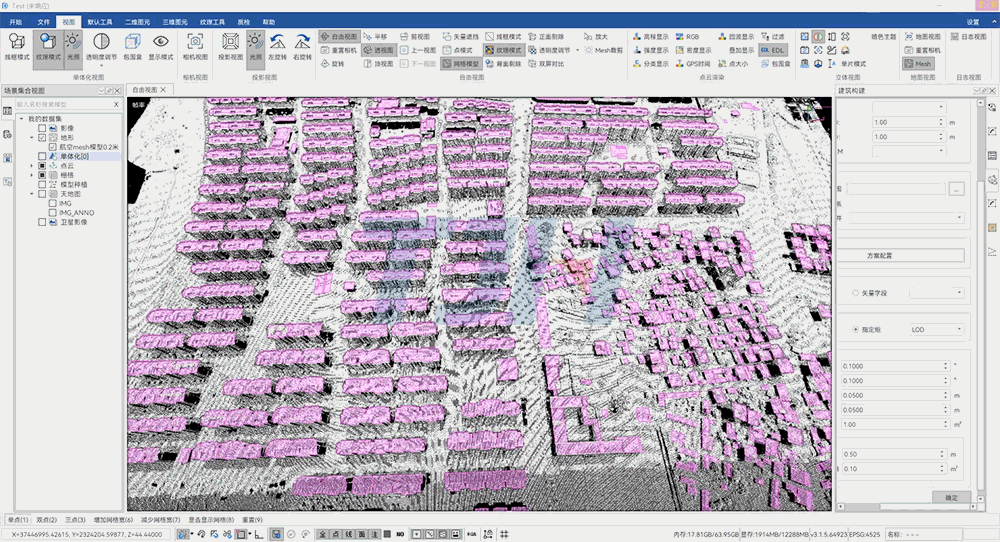Click the 包围盒 bounding box tool
The image size is (1000, 542).
(x=132, y=45)
